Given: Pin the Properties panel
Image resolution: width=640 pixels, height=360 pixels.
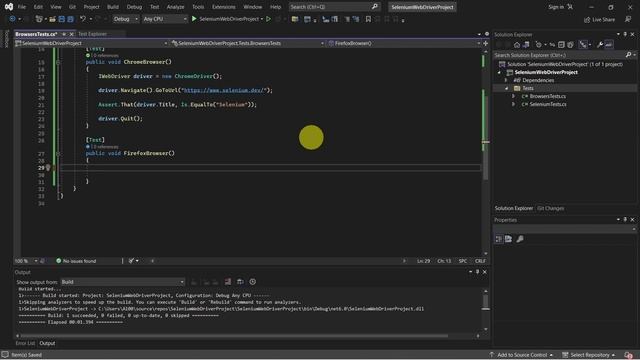Looking at the screenshot, I should click(625, 220).
